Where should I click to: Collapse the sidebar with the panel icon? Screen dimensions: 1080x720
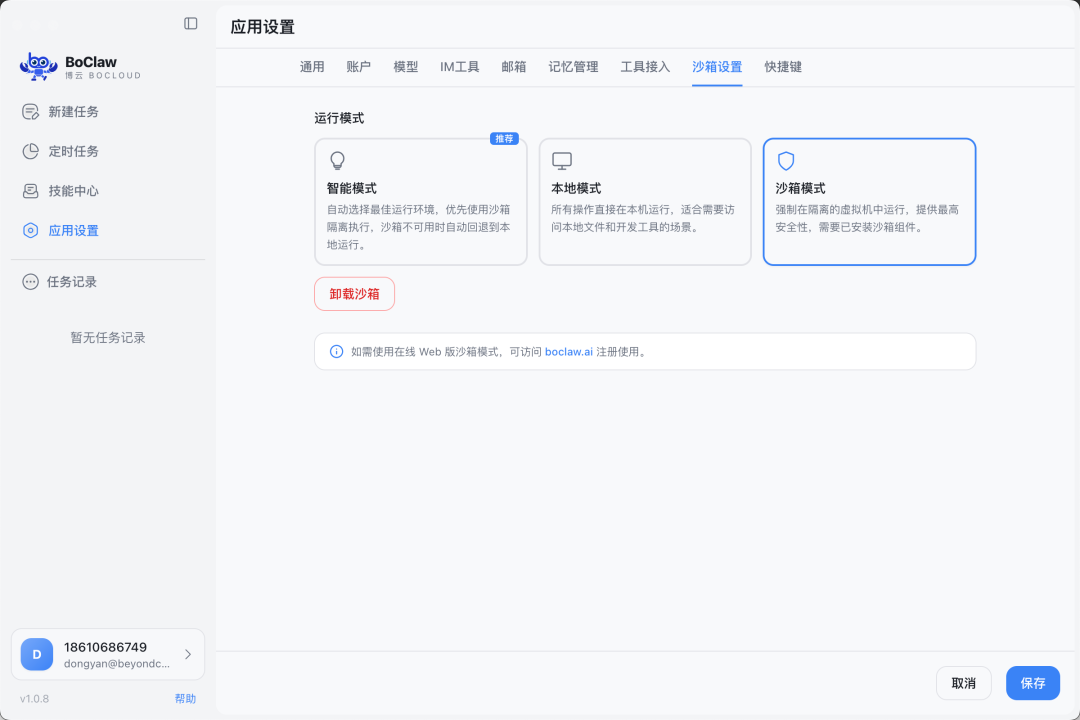coord(190,23)
